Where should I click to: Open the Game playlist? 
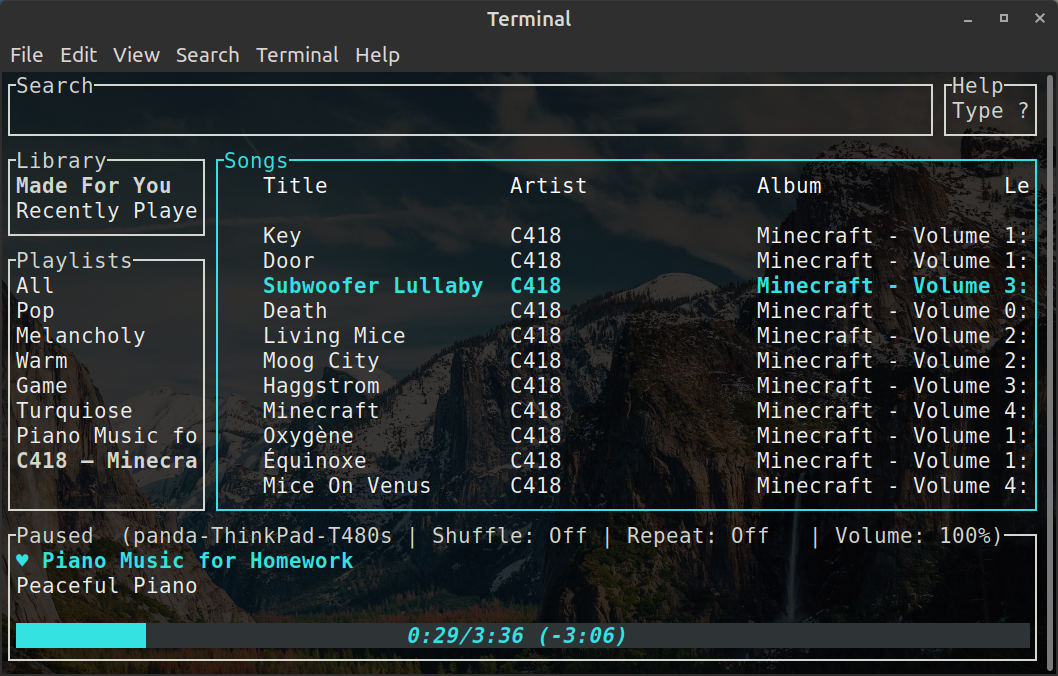pyautogui.click(x=42, y=386)
